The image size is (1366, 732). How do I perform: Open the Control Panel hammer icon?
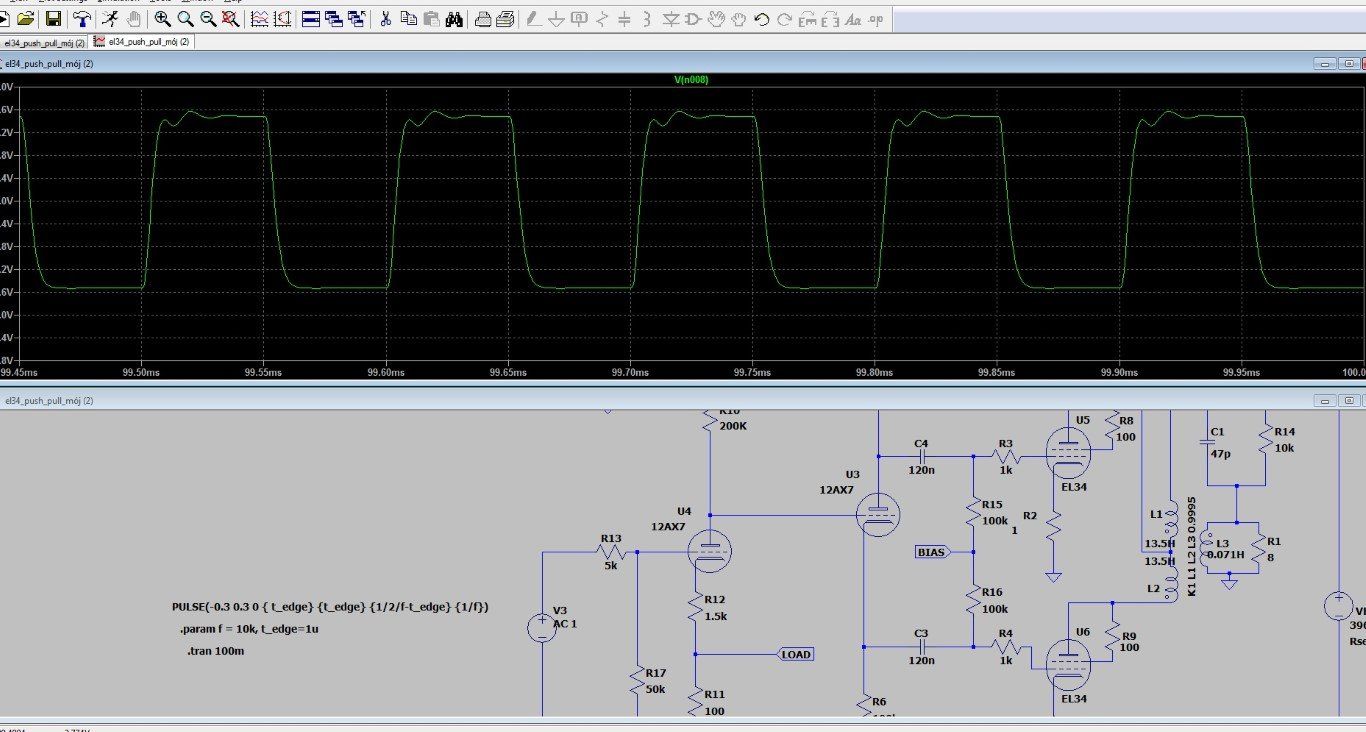(82, 19)
